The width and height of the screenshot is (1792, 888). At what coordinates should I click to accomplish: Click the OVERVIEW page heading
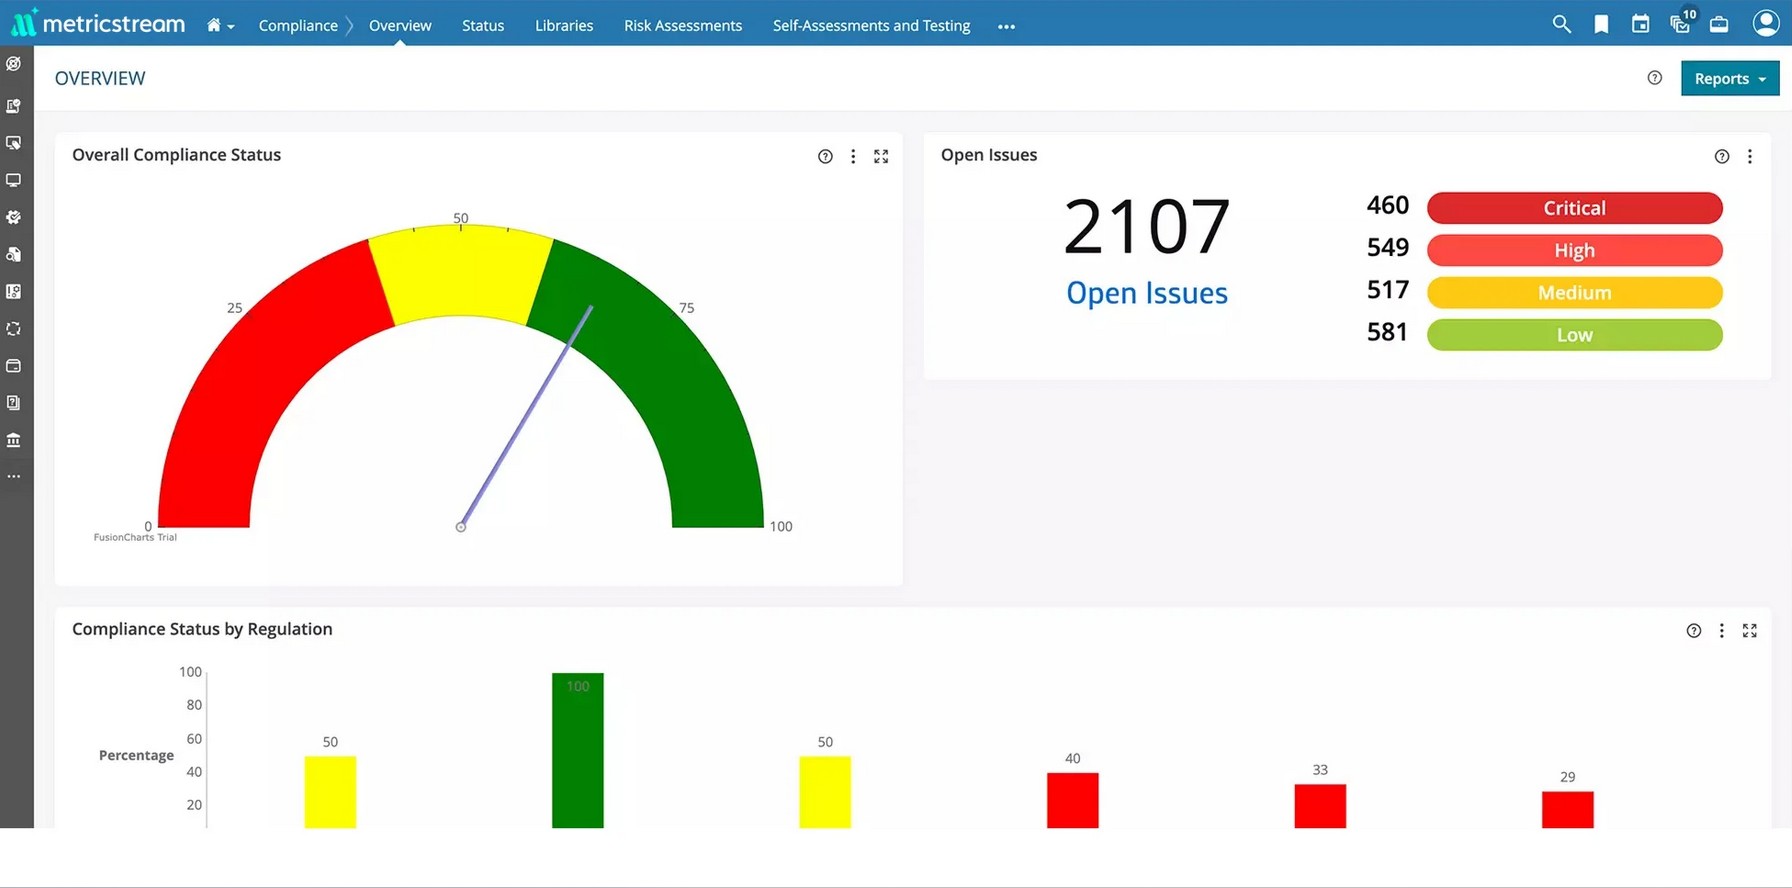(x=100, y=78)
